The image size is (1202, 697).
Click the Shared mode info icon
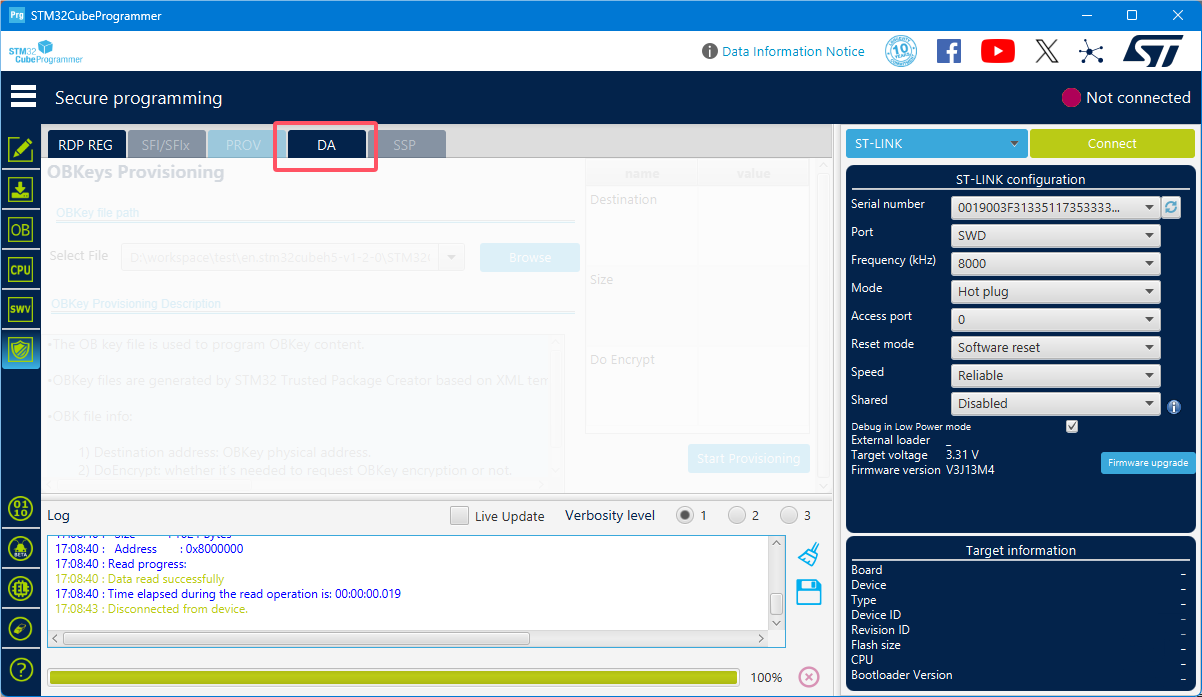(x=1174, y=407)
